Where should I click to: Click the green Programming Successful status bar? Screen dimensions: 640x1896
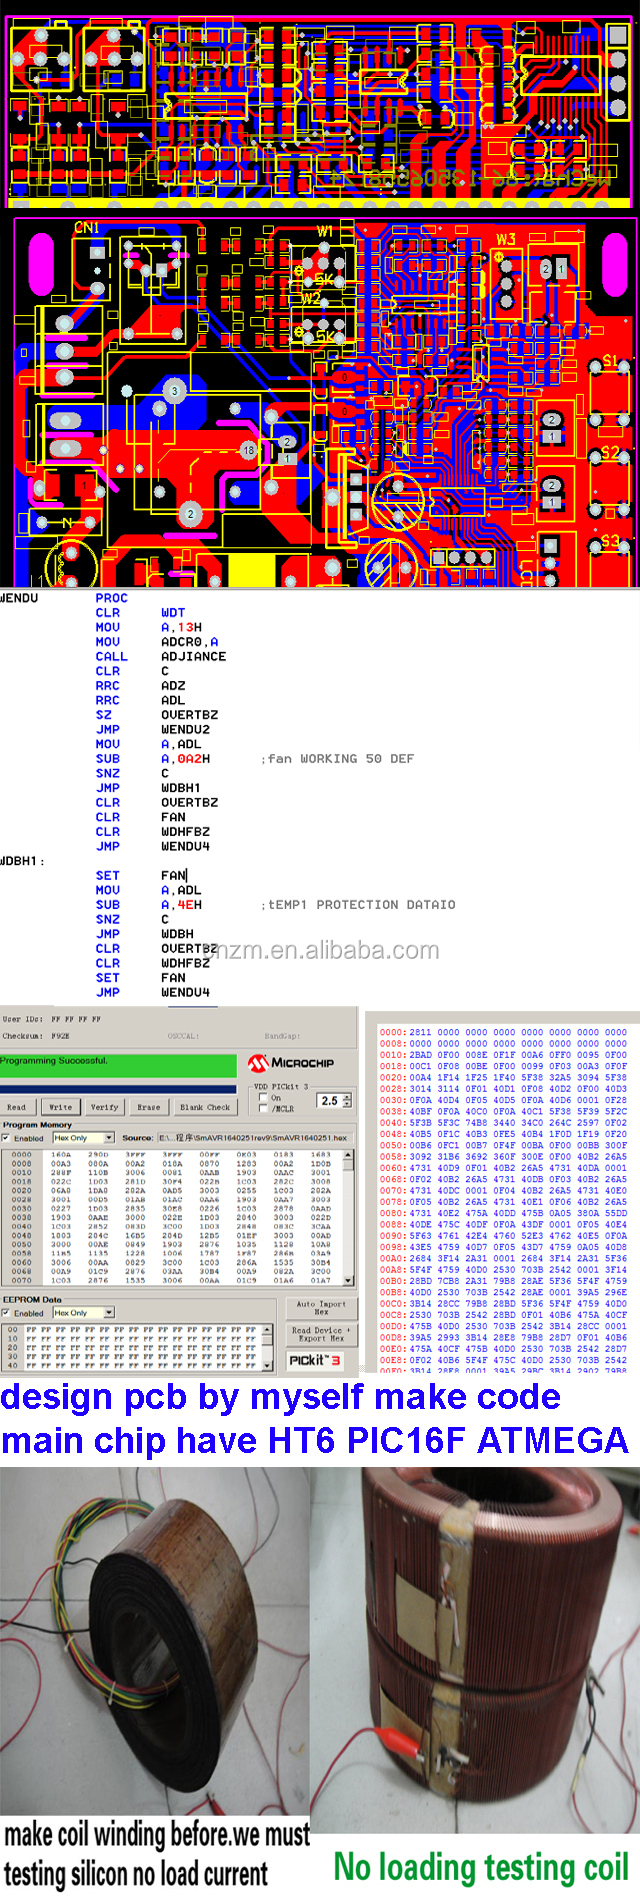118,1064
